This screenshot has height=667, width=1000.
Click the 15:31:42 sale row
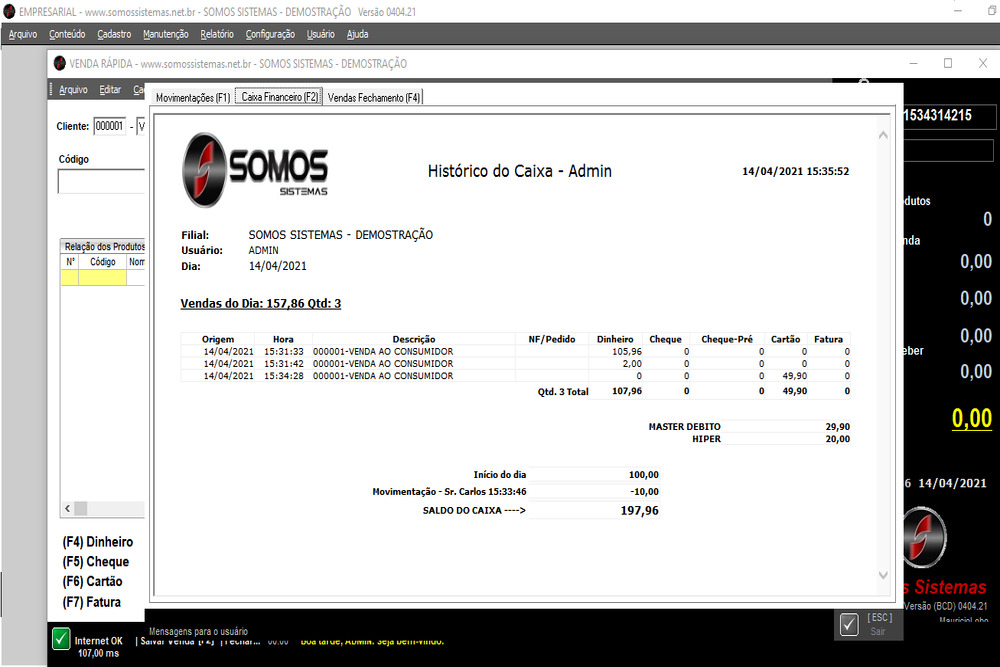click(x=515, y=363)
